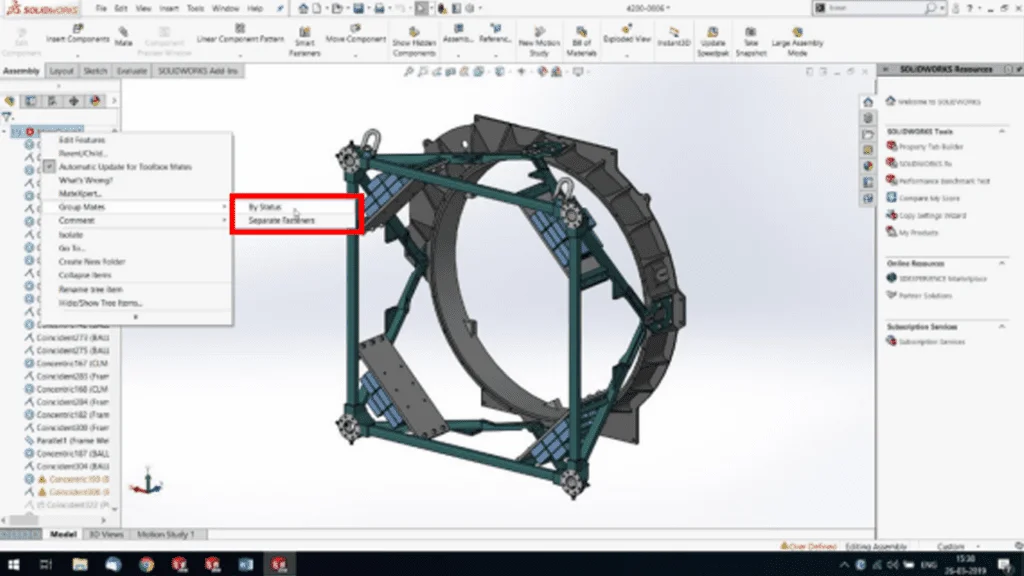Open FeatureManager design tree tab
This screenshot has height=576, width=1024.
pos(9,101)
